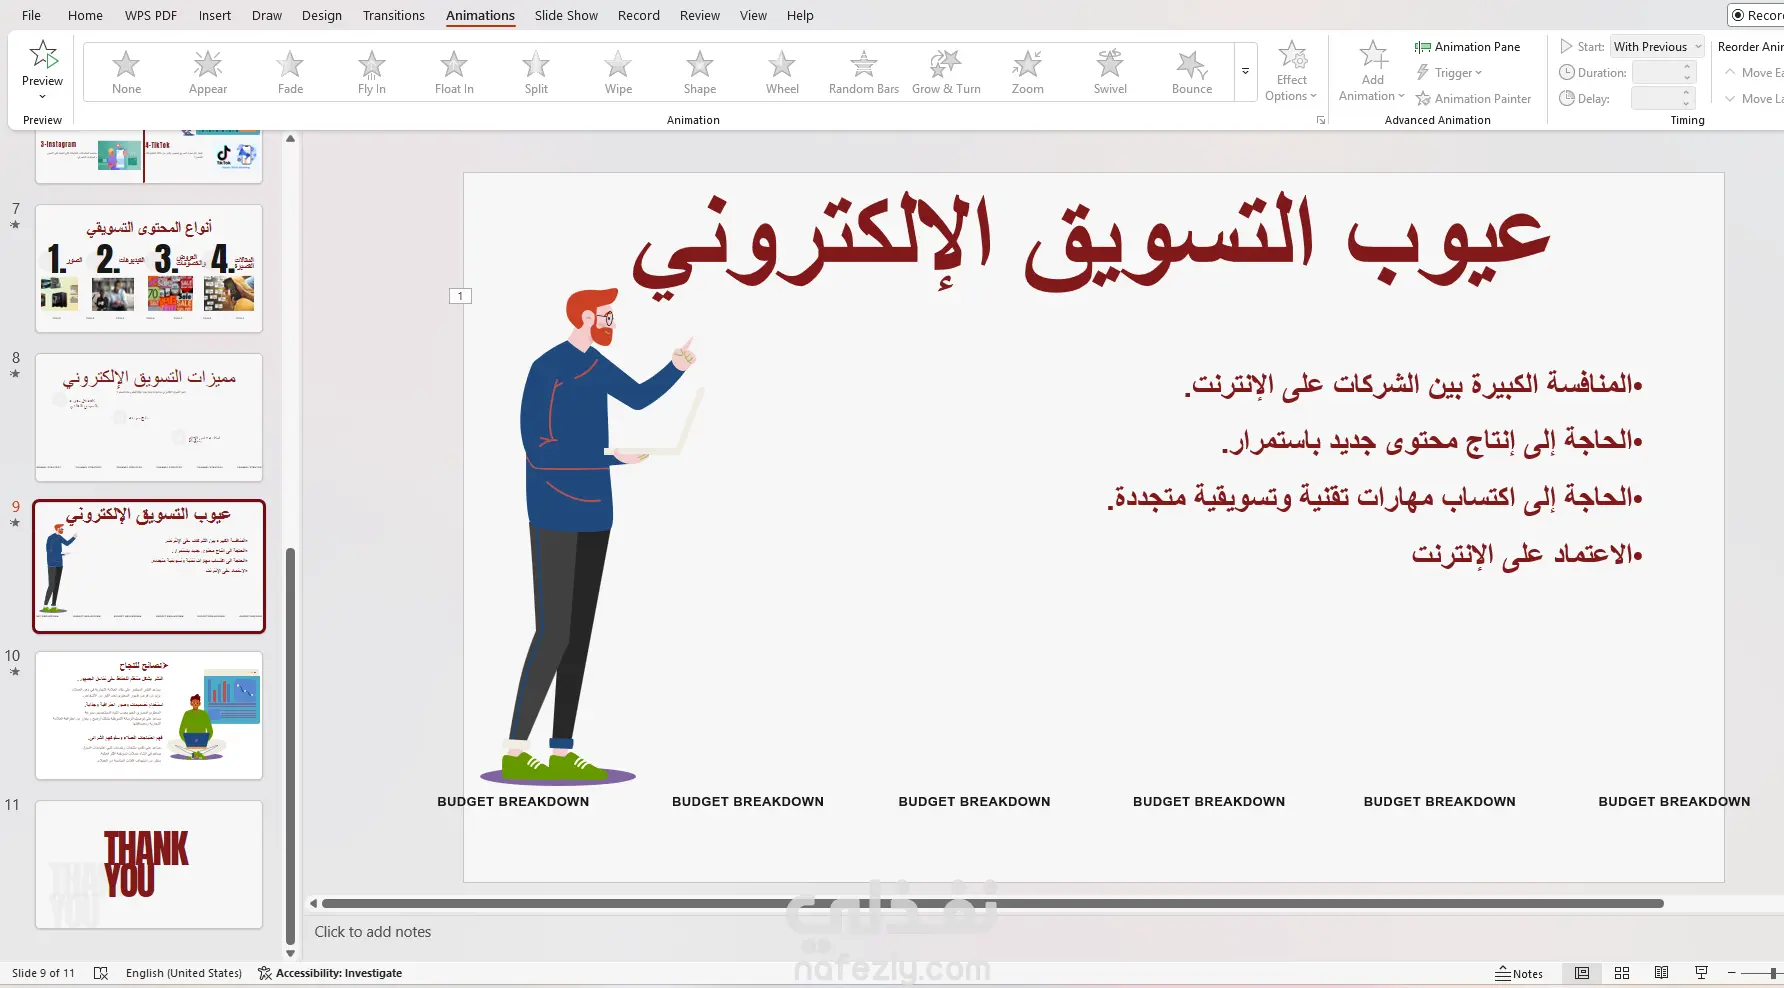
Task: Choose the Wipe animation
Action: tap(618, 72)
